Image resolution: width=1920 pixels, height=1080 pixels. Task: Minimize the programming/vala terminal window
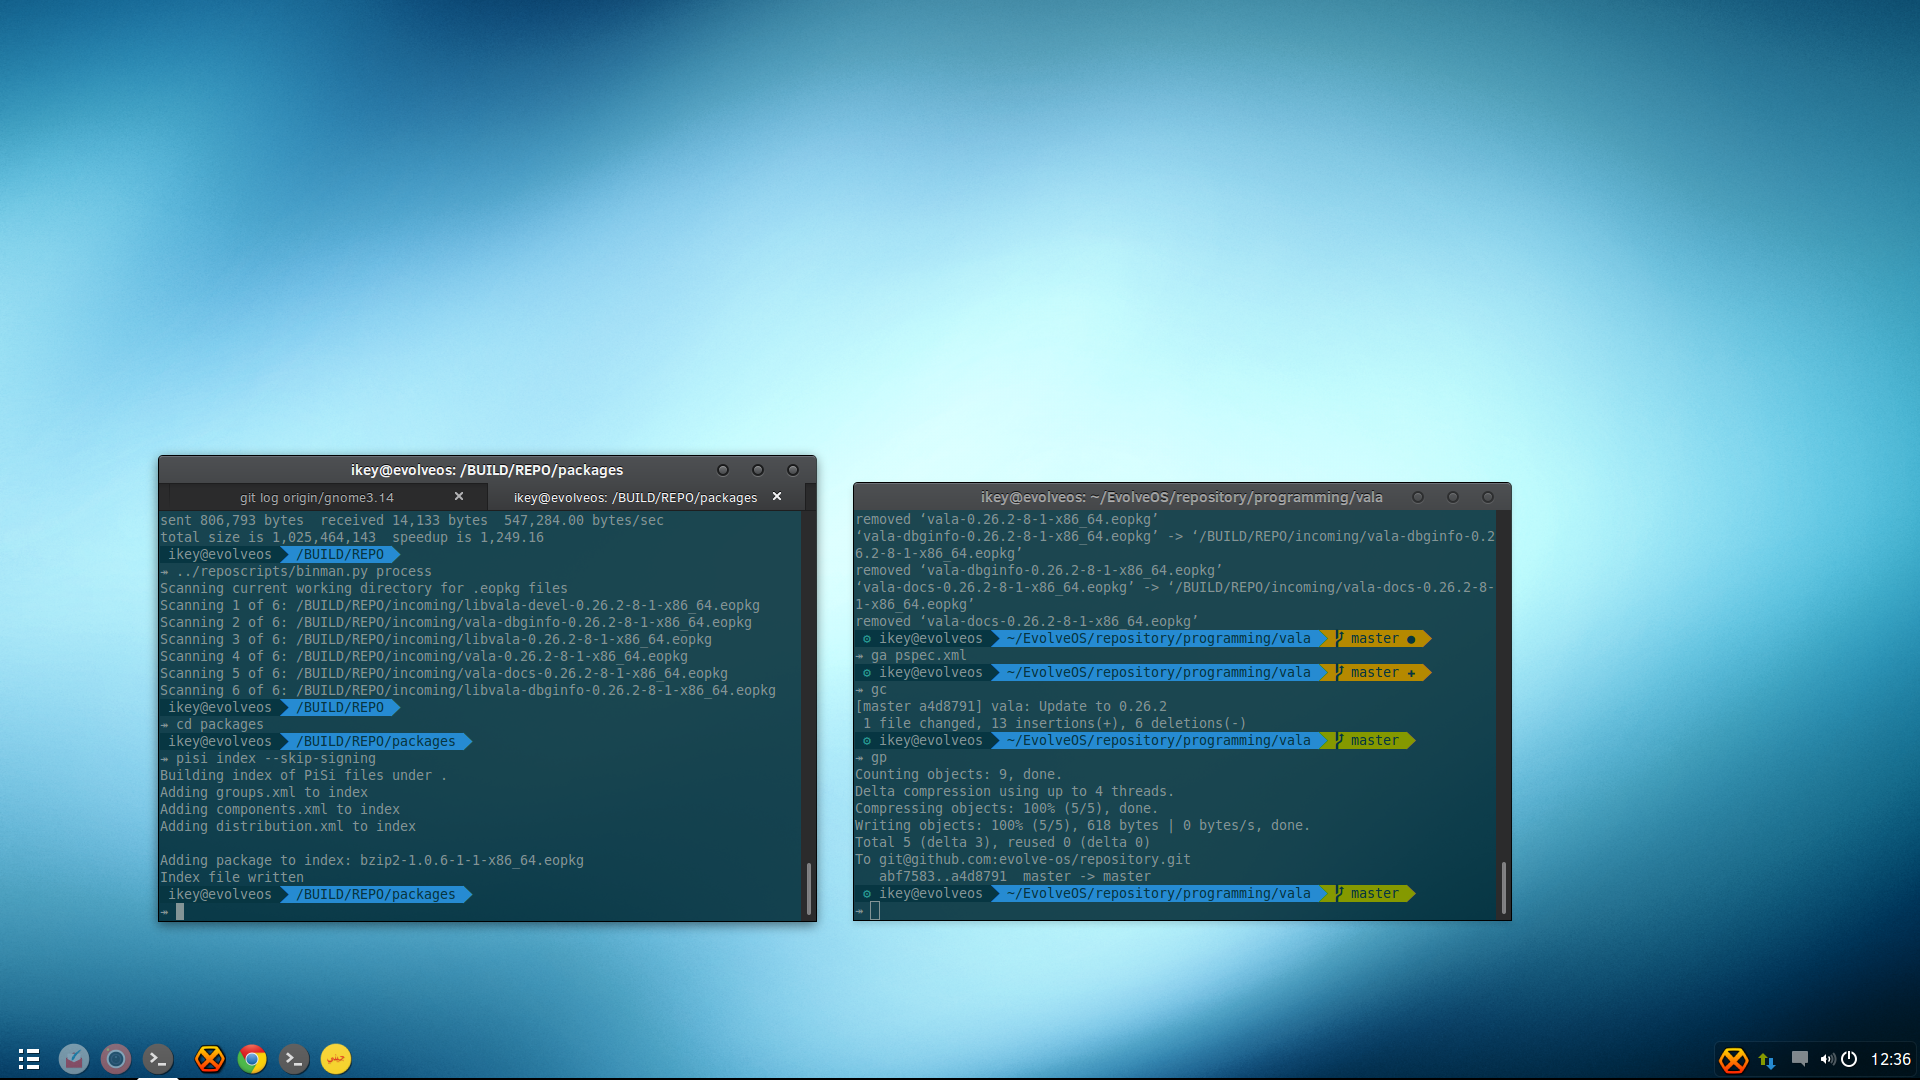tap(1418, 497)
